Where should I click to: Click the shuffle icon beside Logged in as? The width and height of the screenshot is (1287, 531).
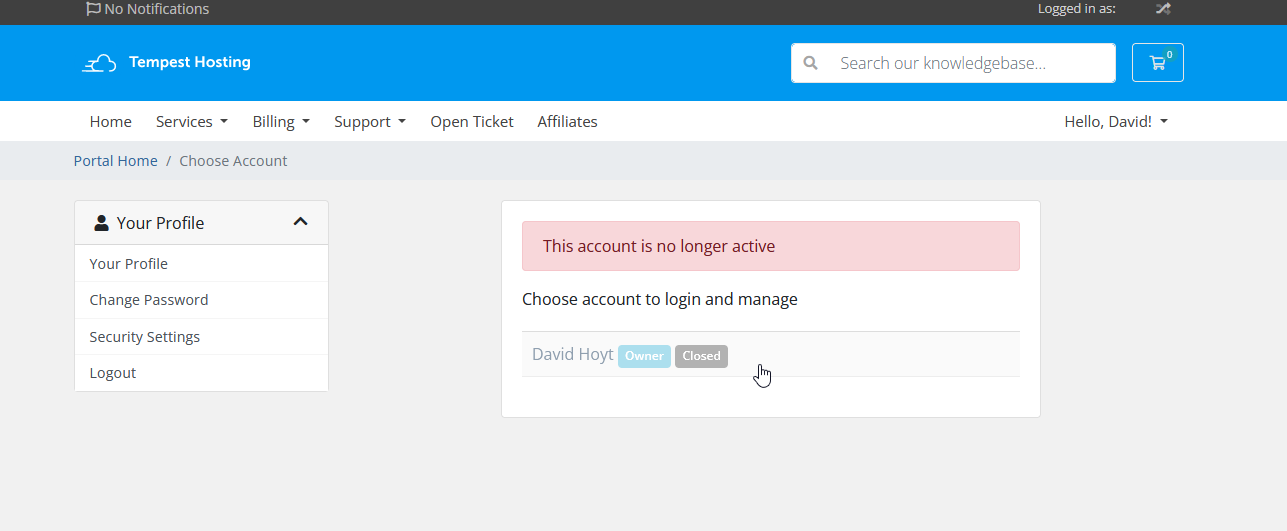pos(1162,9)
